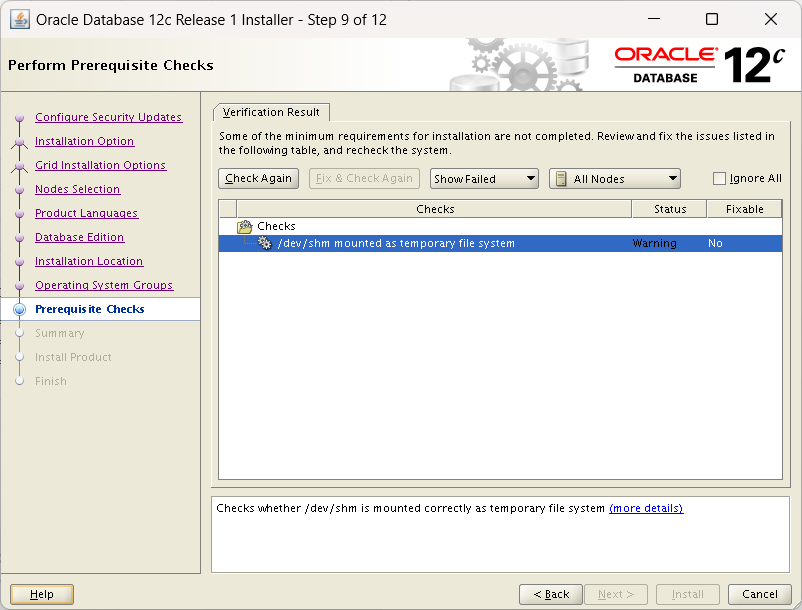Go to Nodes Selection step
The width and height of the screenshot is (802, 610).
(x=77, y=189)
